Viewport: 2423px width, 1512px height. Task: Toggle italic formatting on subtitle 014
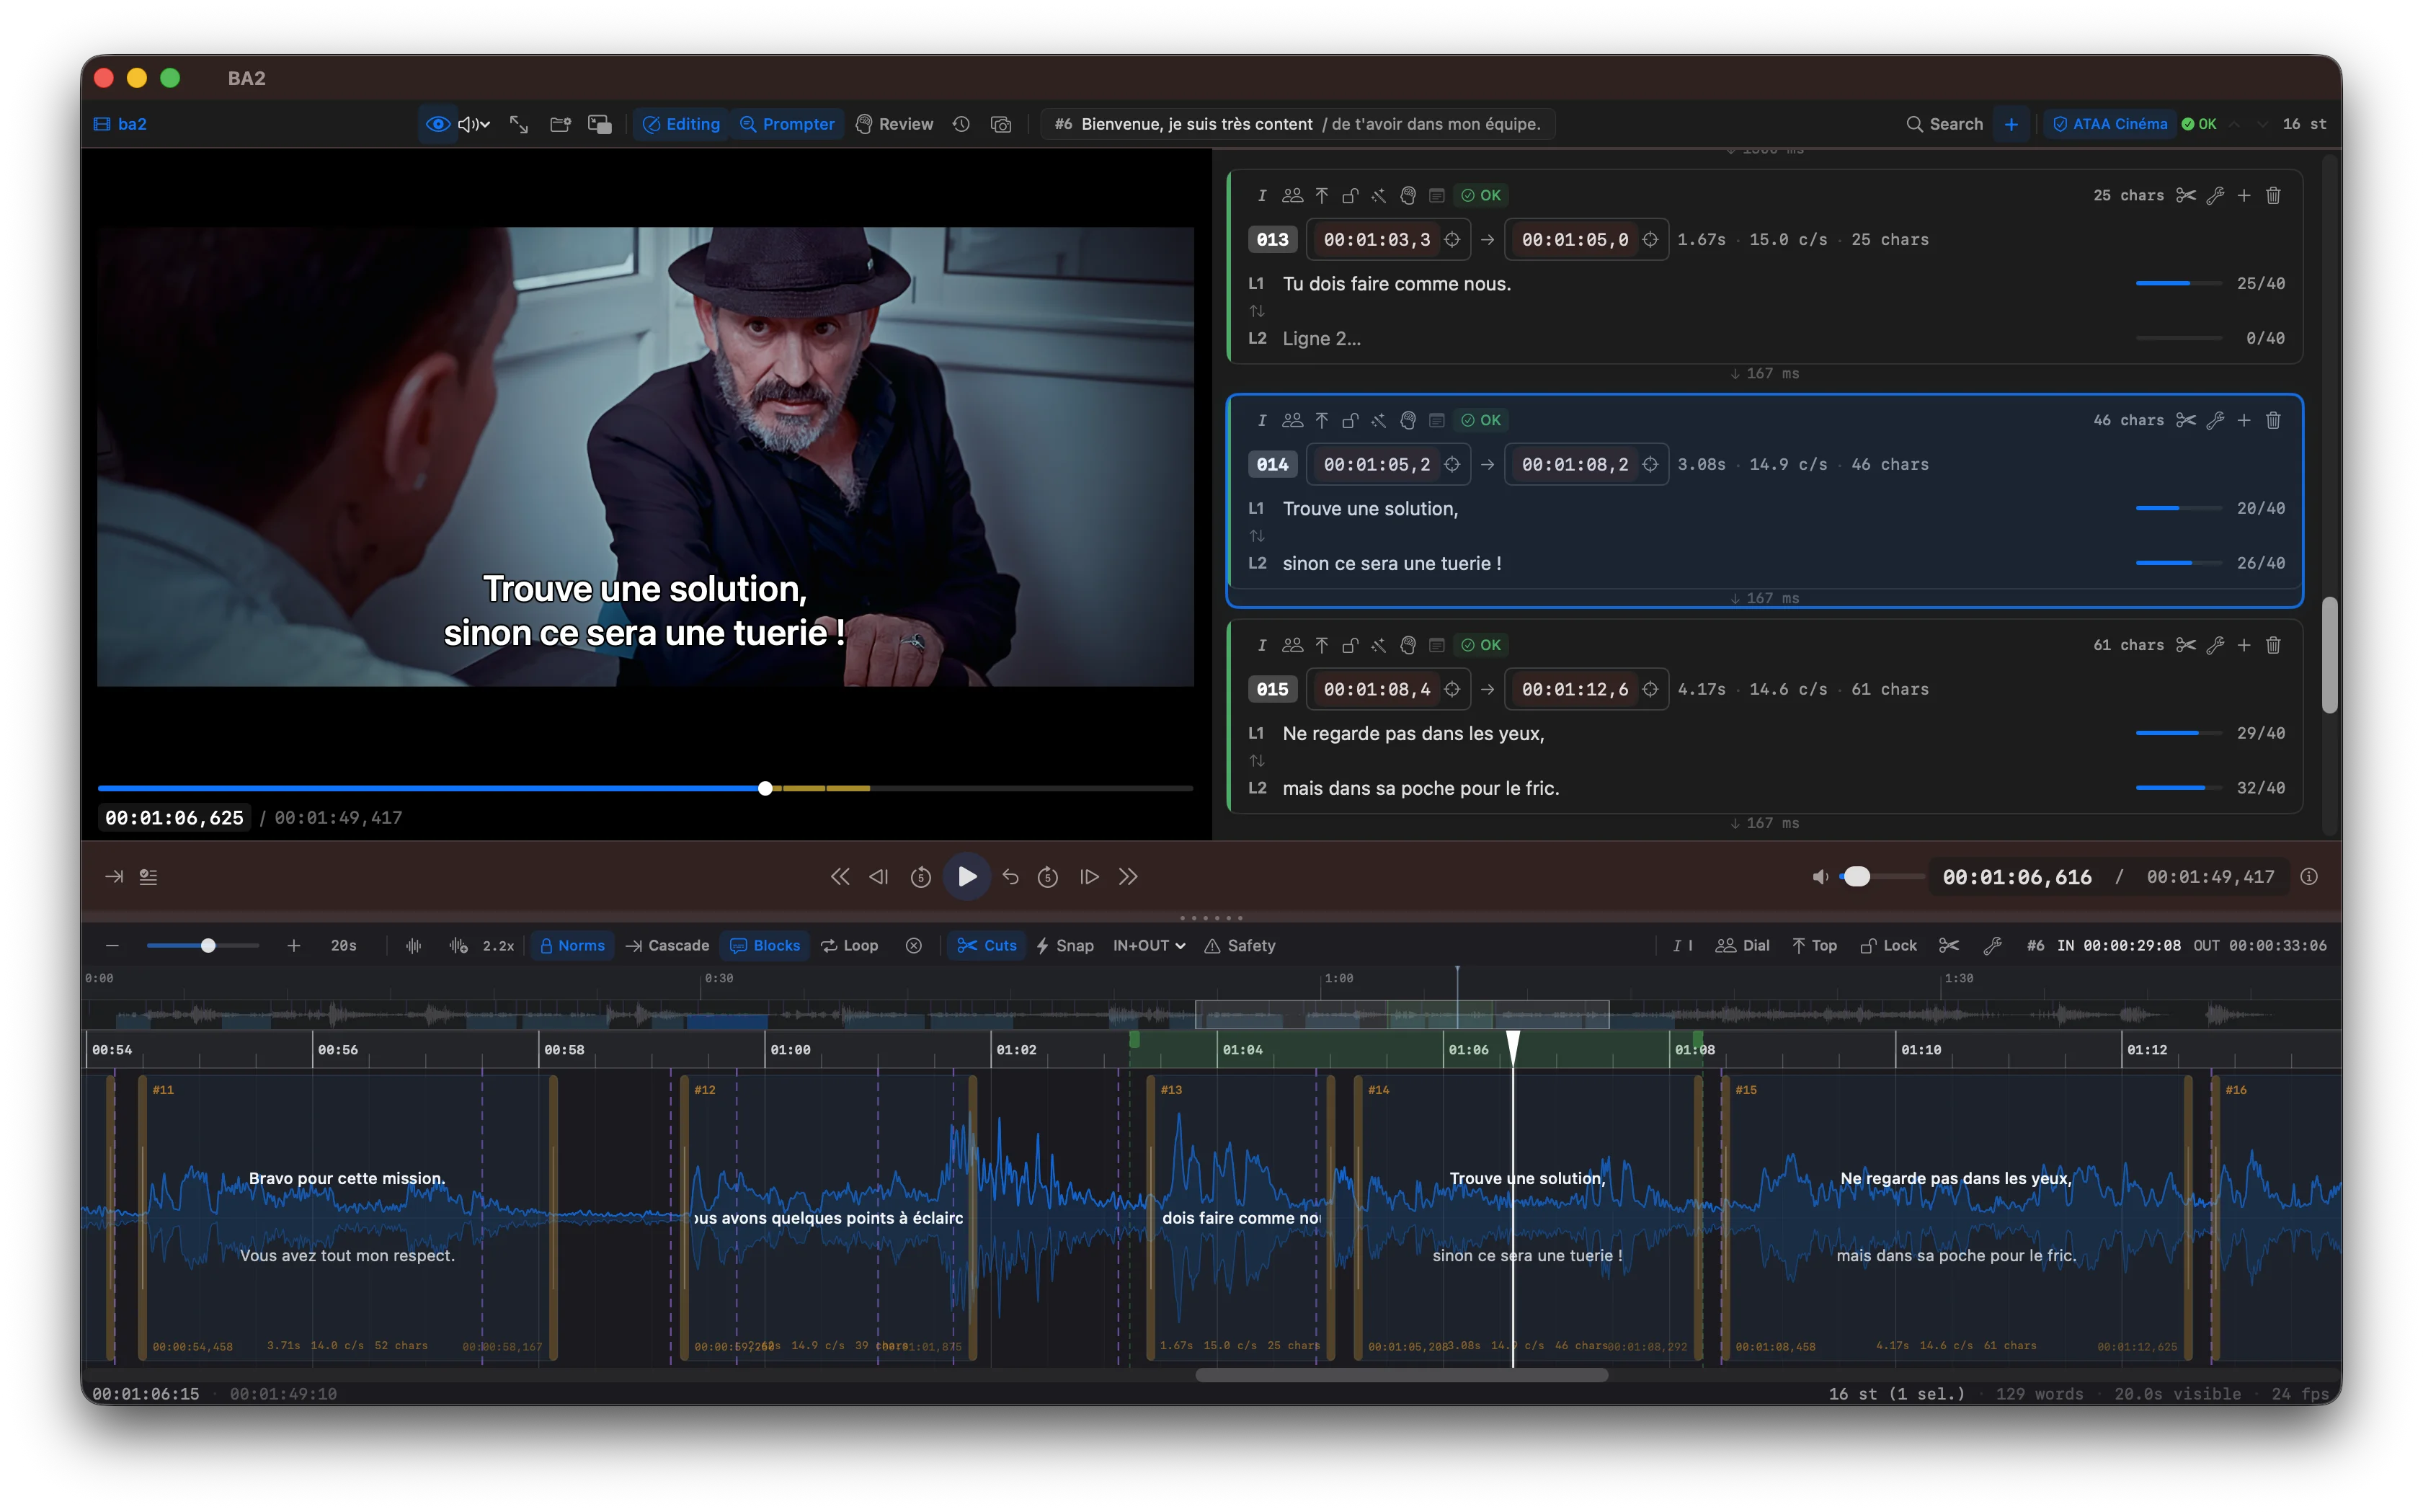pyautogui.click(x=1263, y=420)
